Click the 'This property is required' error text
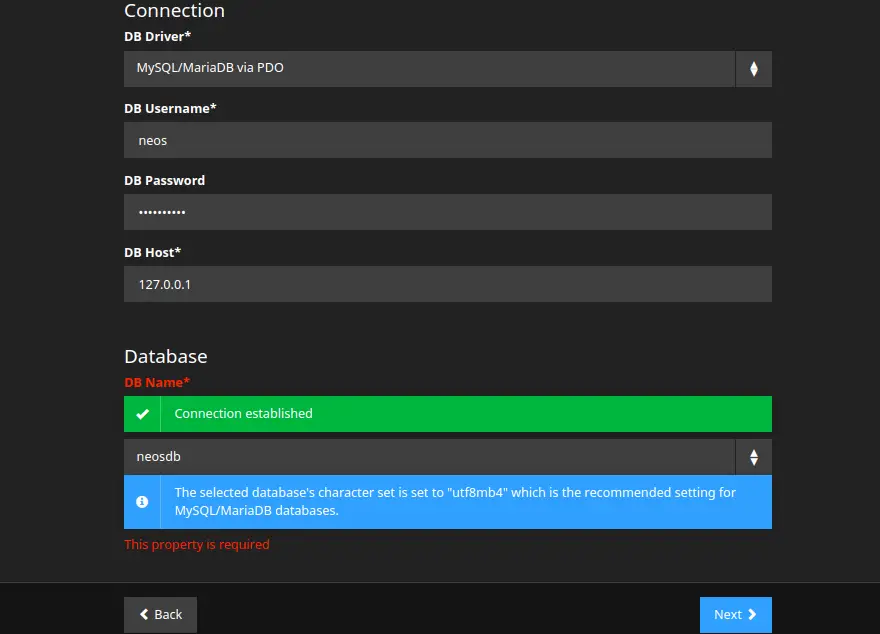 click(x=197, y=545)
